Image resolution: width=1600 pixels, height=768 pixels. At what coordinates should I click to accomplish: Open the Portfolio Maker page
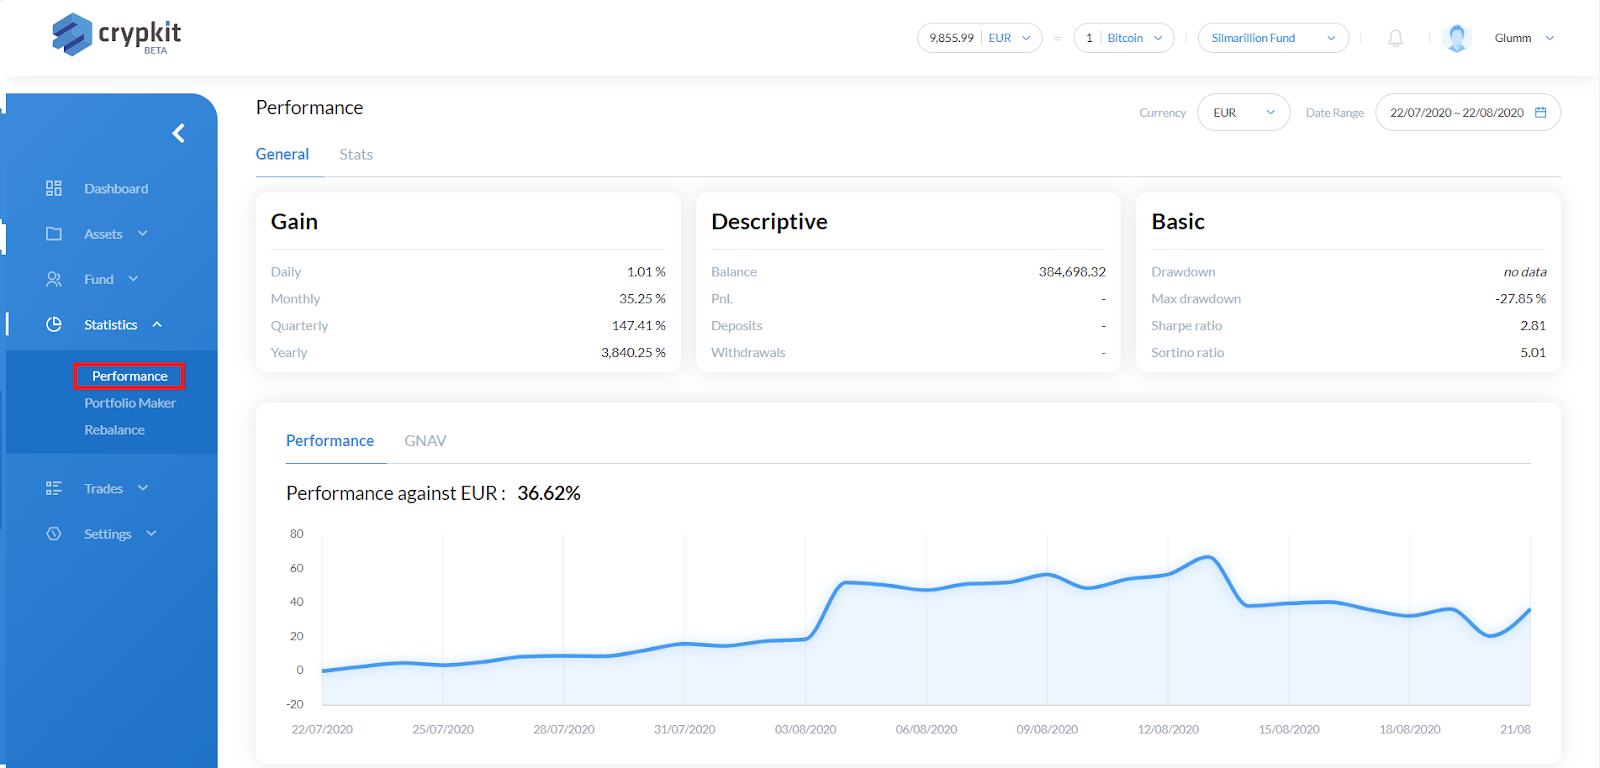pos(130,403)
